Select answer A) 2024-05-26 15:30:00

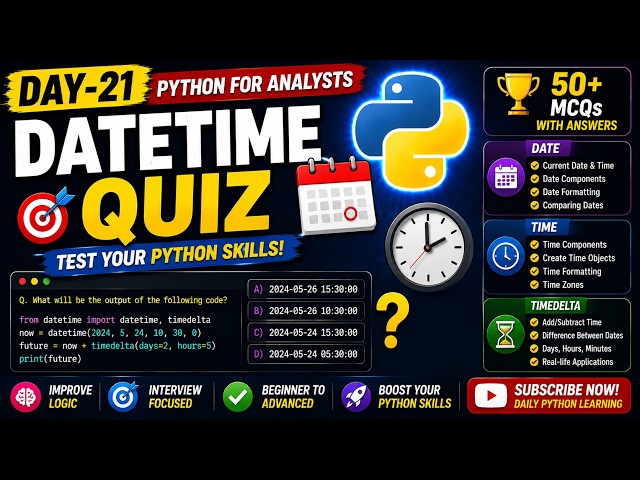tap(306, 289)
